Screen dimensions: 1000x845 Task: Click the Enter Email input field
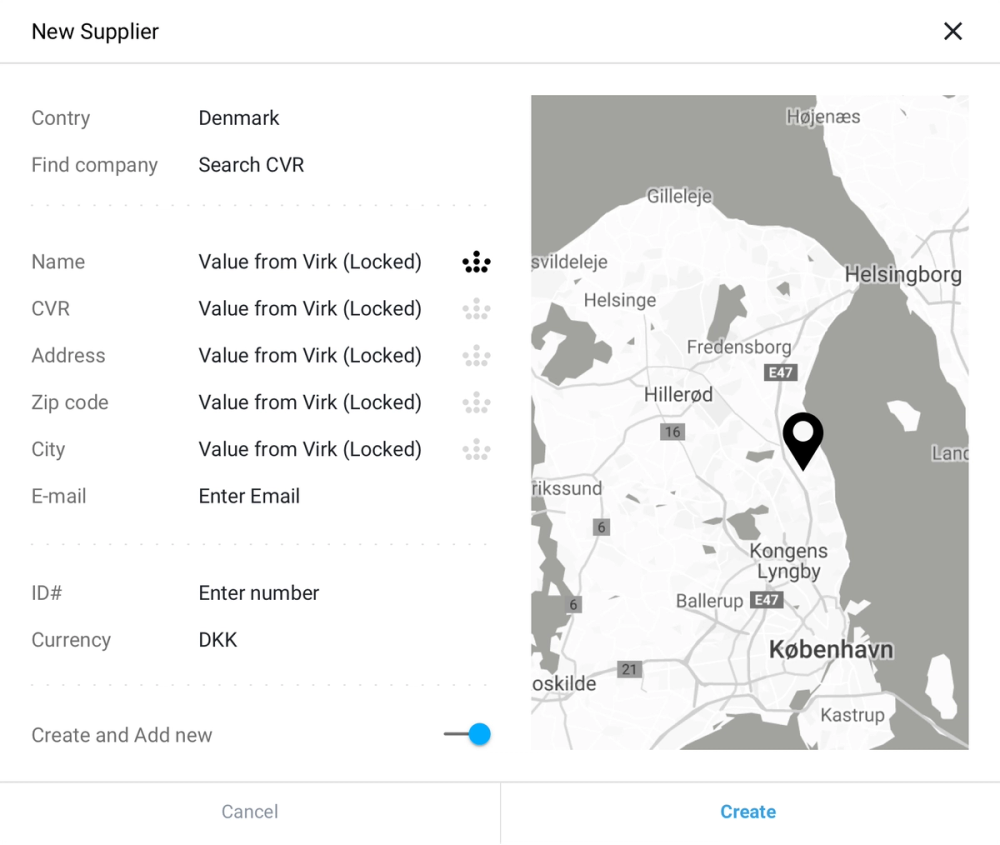249,496
